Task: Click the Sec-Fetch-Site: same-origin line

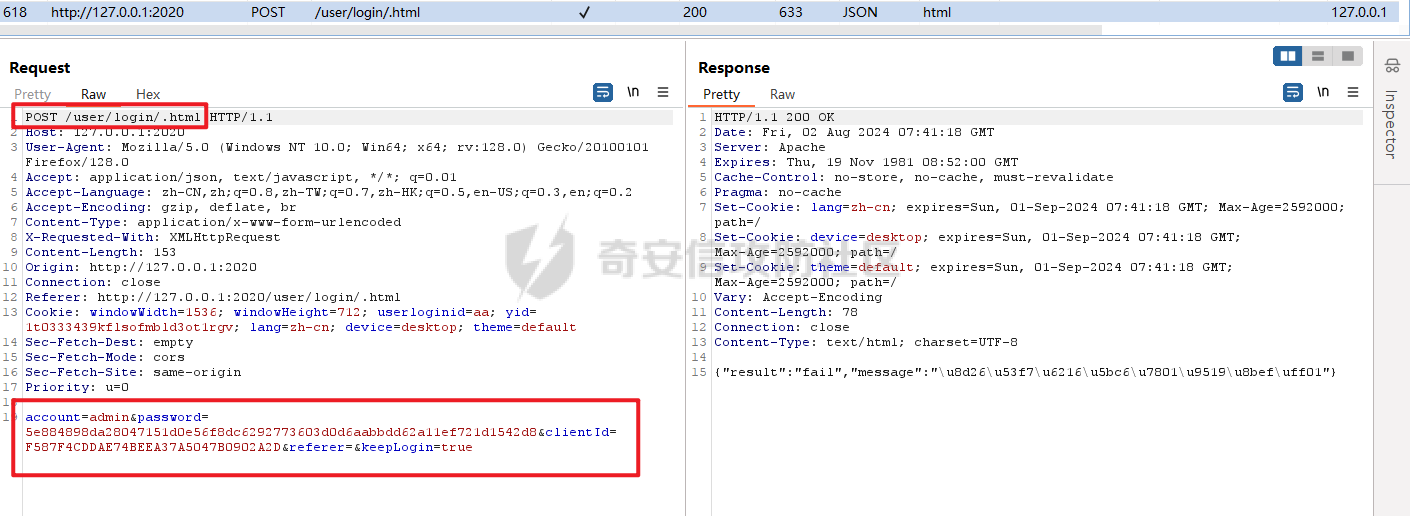Action: [133, 372]
